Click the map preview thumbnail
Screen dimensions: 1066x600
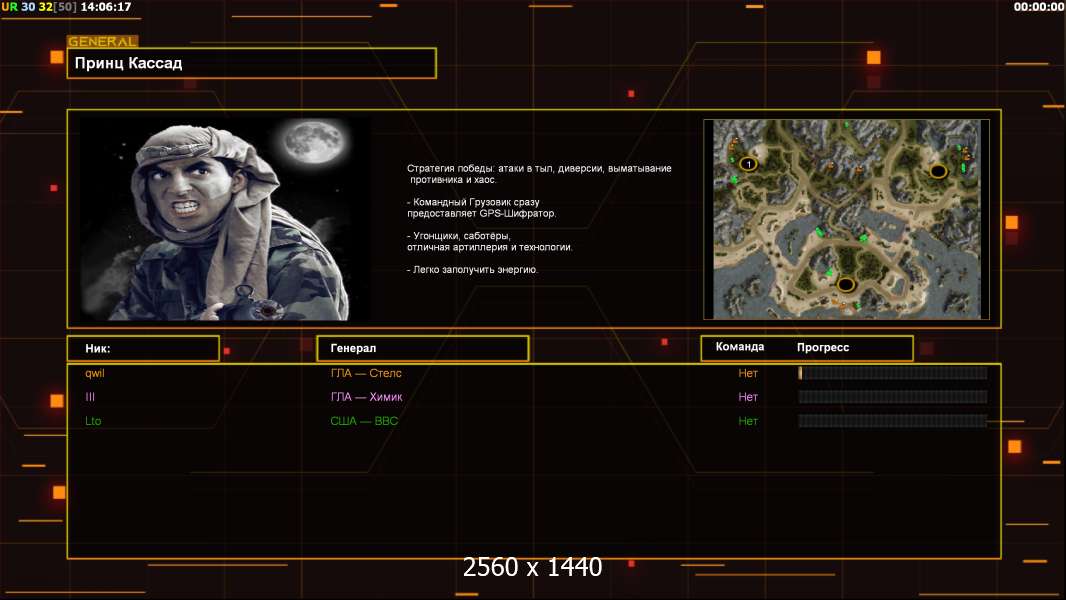pyautogui.click(x=846, y=219)
